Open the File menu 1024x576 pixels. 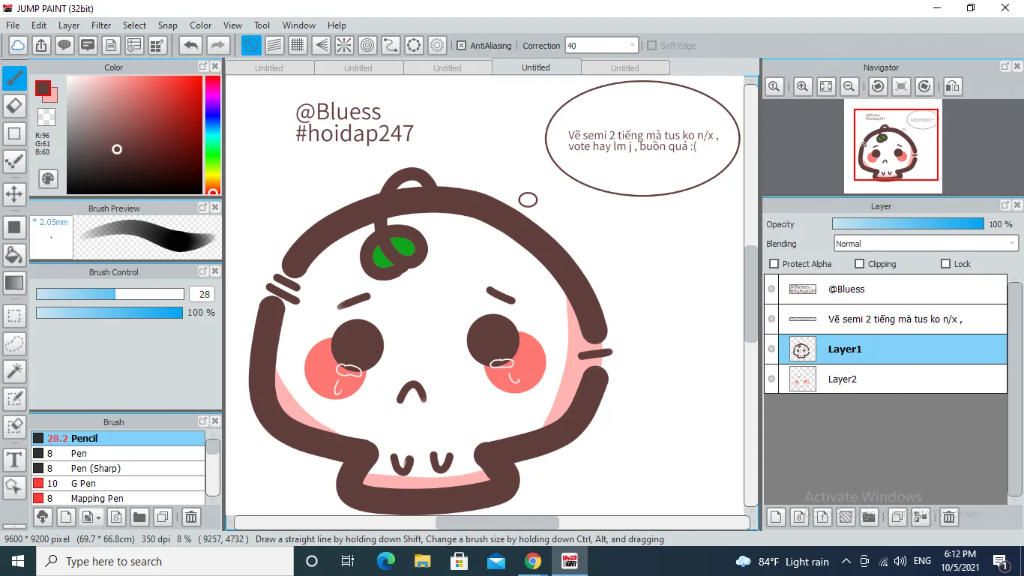click(13, 25)
